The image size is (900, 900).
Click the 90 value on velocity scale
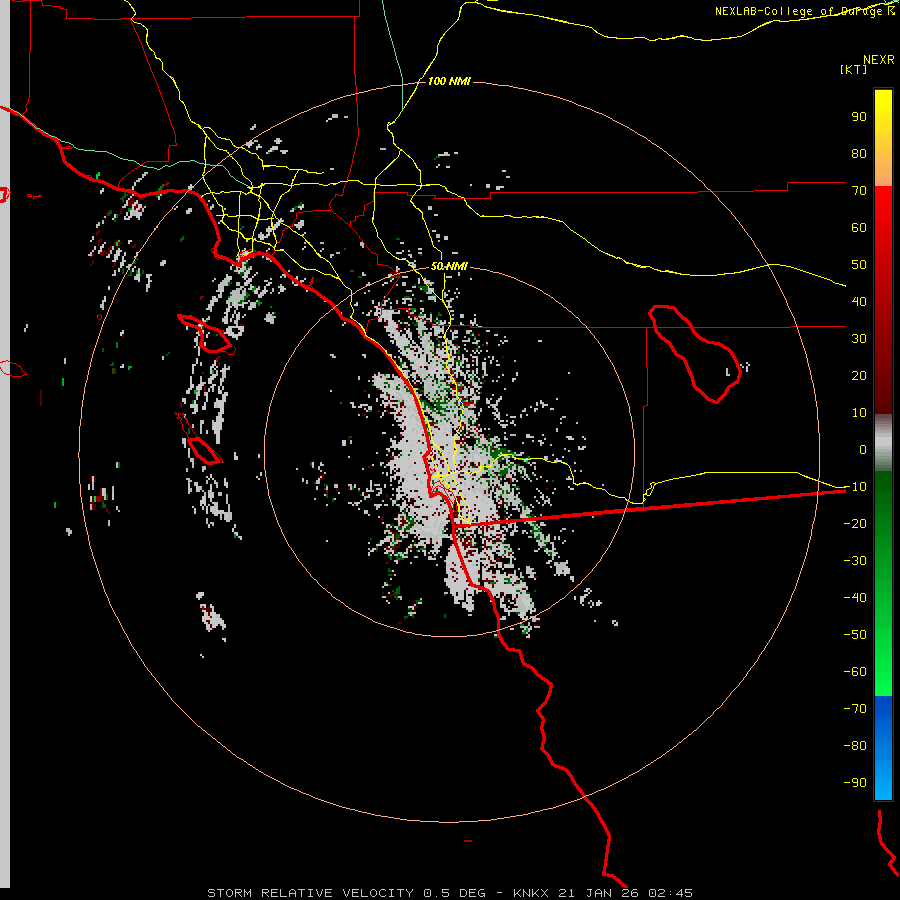click(859, 117)
